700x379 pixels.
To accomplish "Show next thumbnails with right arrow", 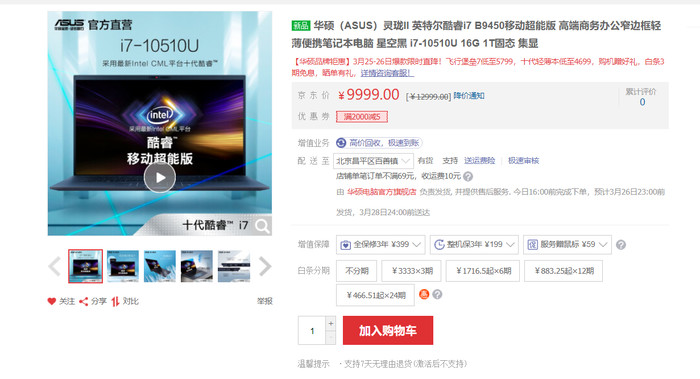I will point(265,267).
